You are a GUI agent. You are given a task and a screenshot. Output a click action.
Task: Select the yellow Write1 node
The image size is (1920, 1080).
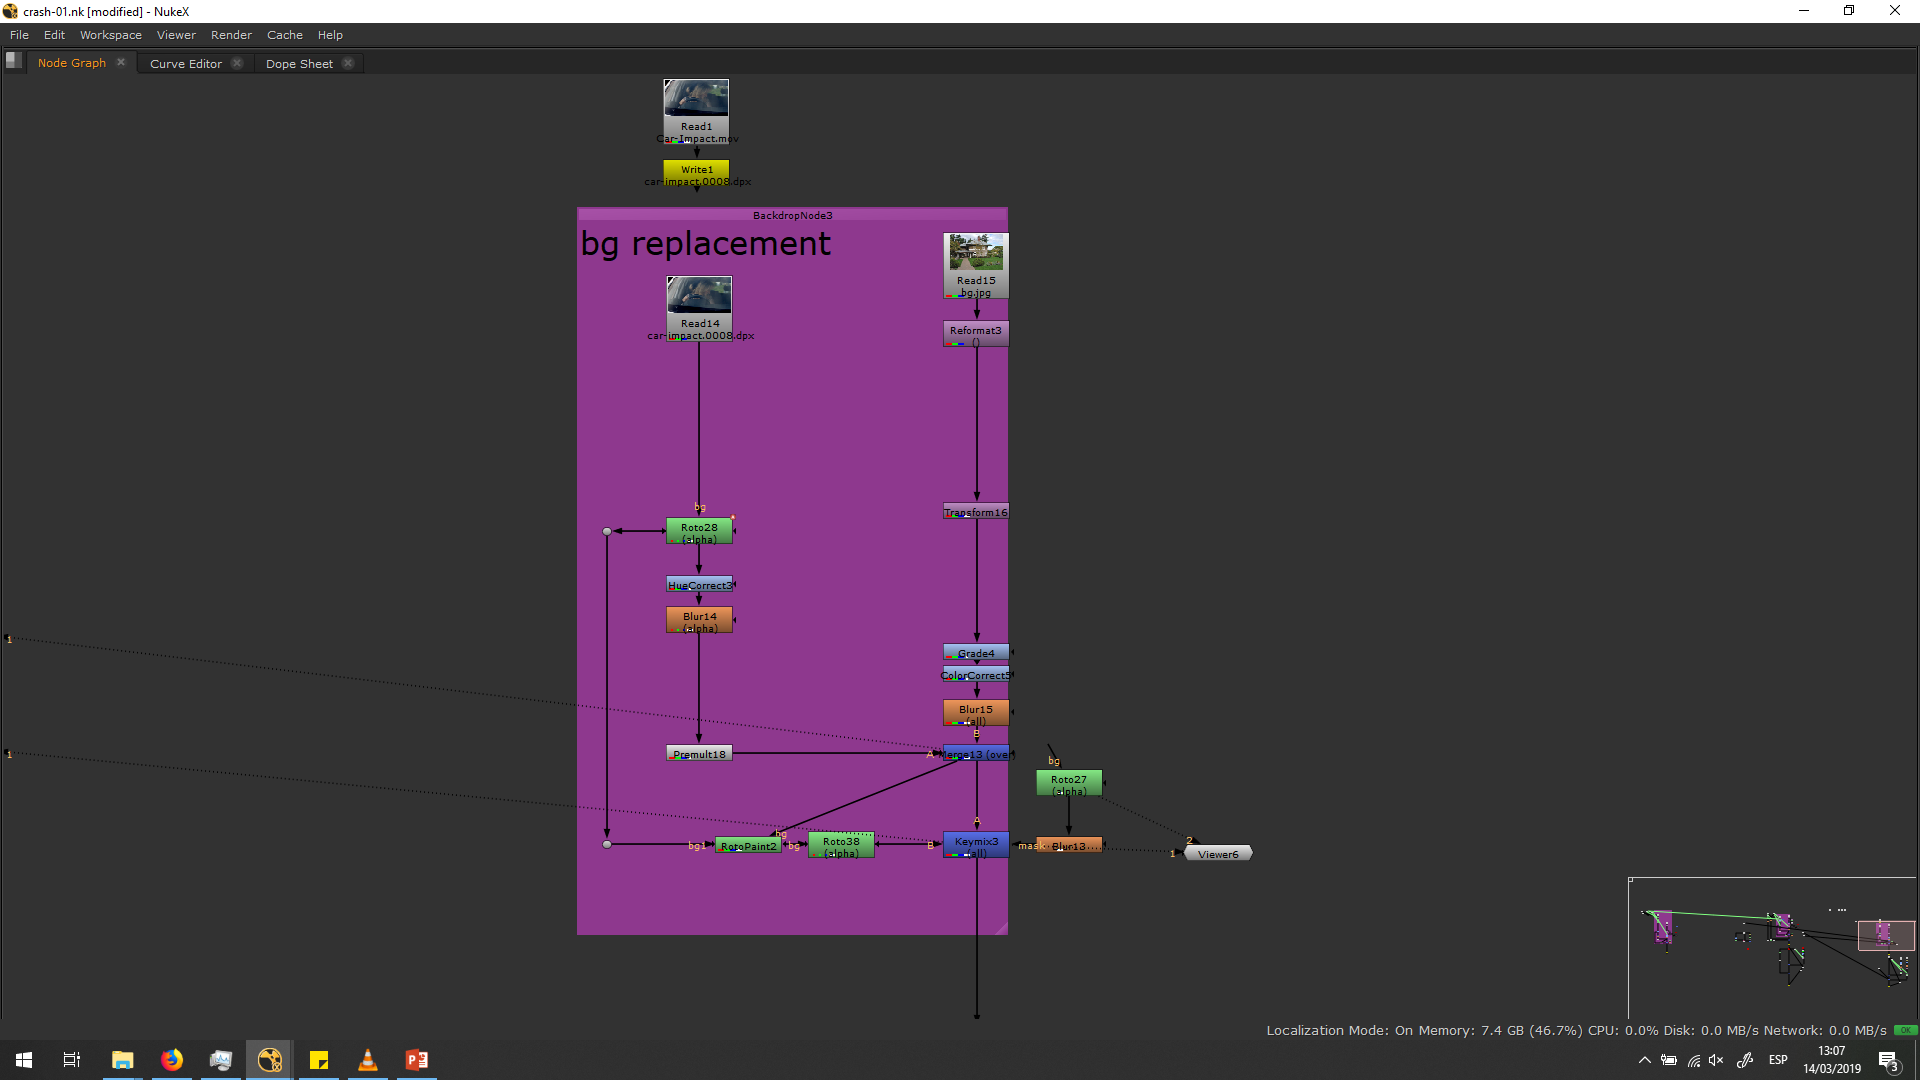click(x=696, y=170)
